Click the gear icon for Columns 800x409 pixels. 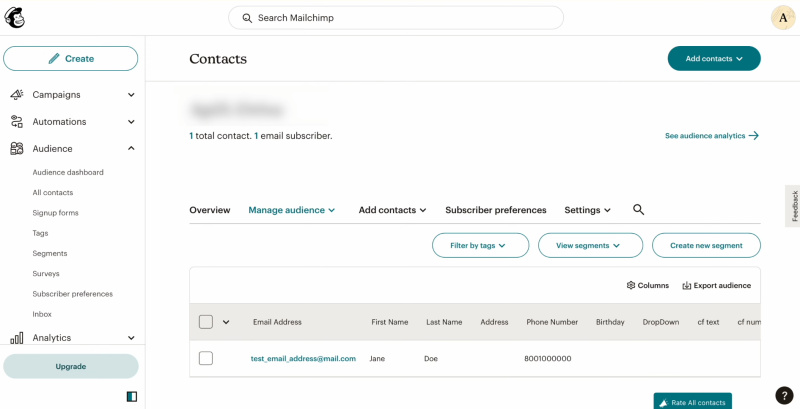631,286
